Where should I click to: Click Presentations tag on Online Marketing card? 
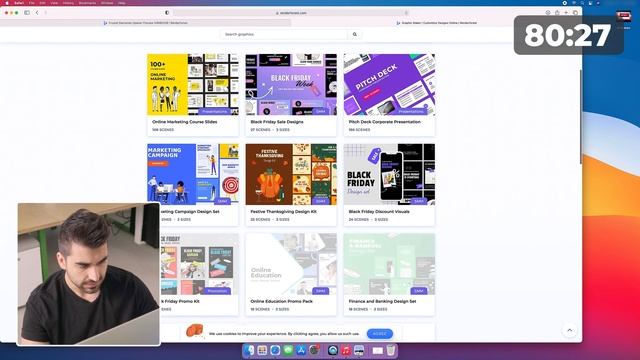(215, 111)
